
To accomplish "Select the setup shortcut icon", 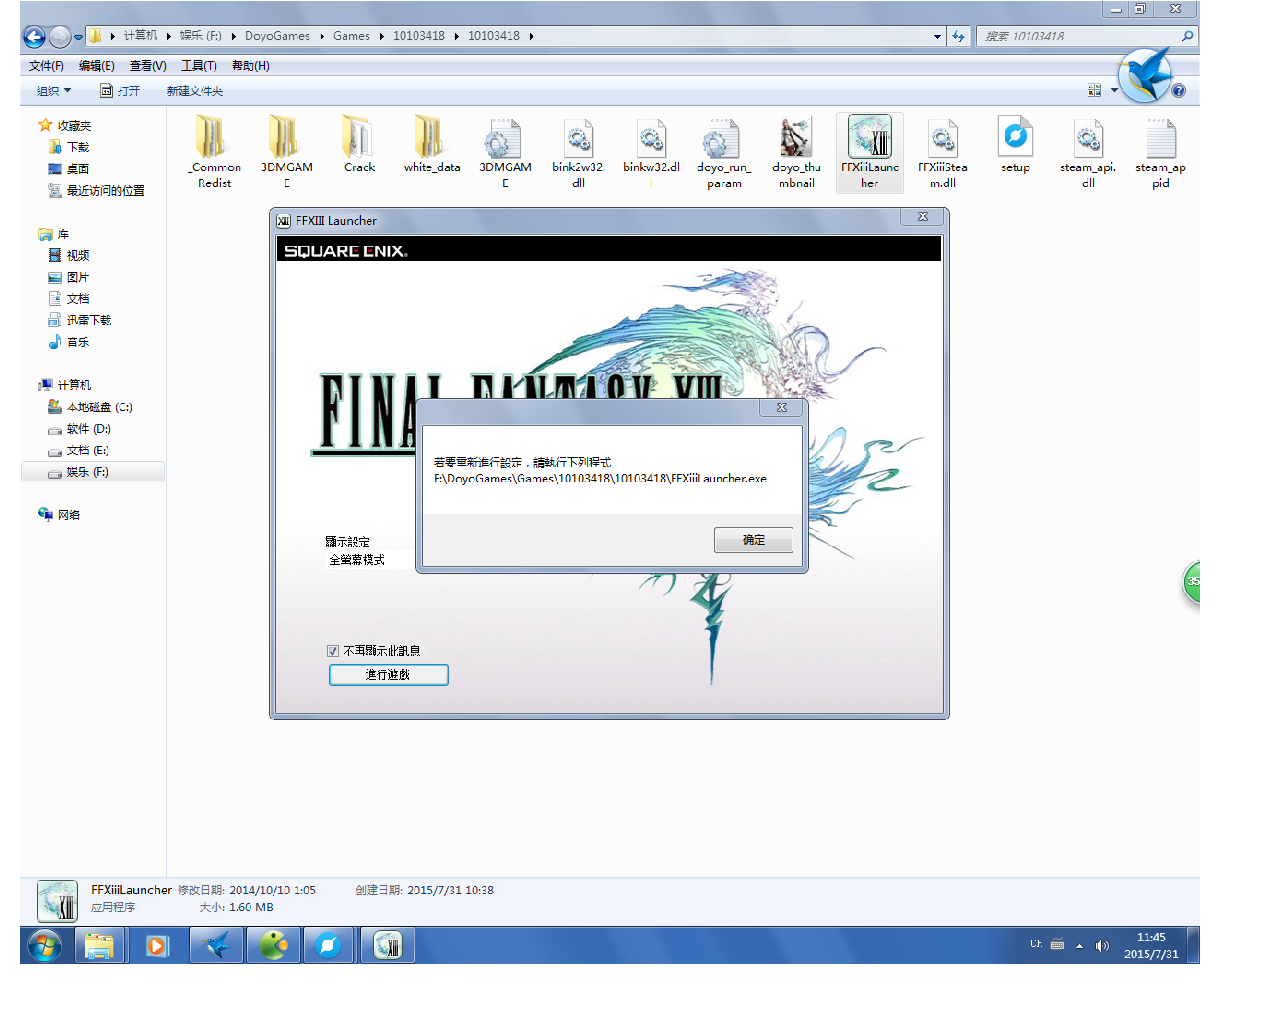I will pyautogui.click(x=1015, y=137).
